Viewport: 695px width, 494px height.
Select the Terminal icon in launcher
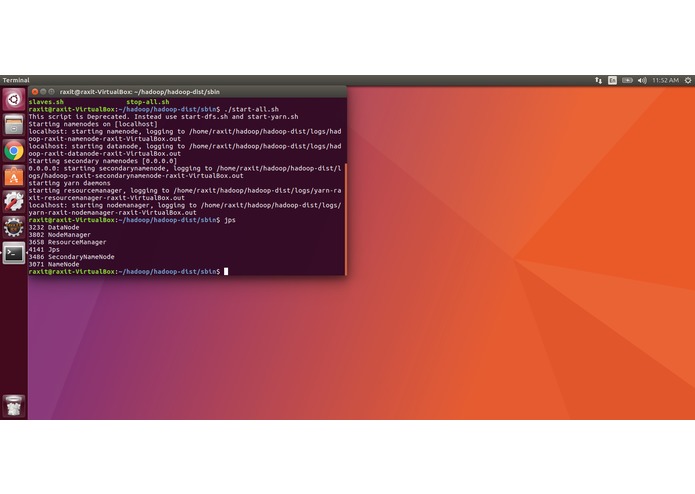14,253
